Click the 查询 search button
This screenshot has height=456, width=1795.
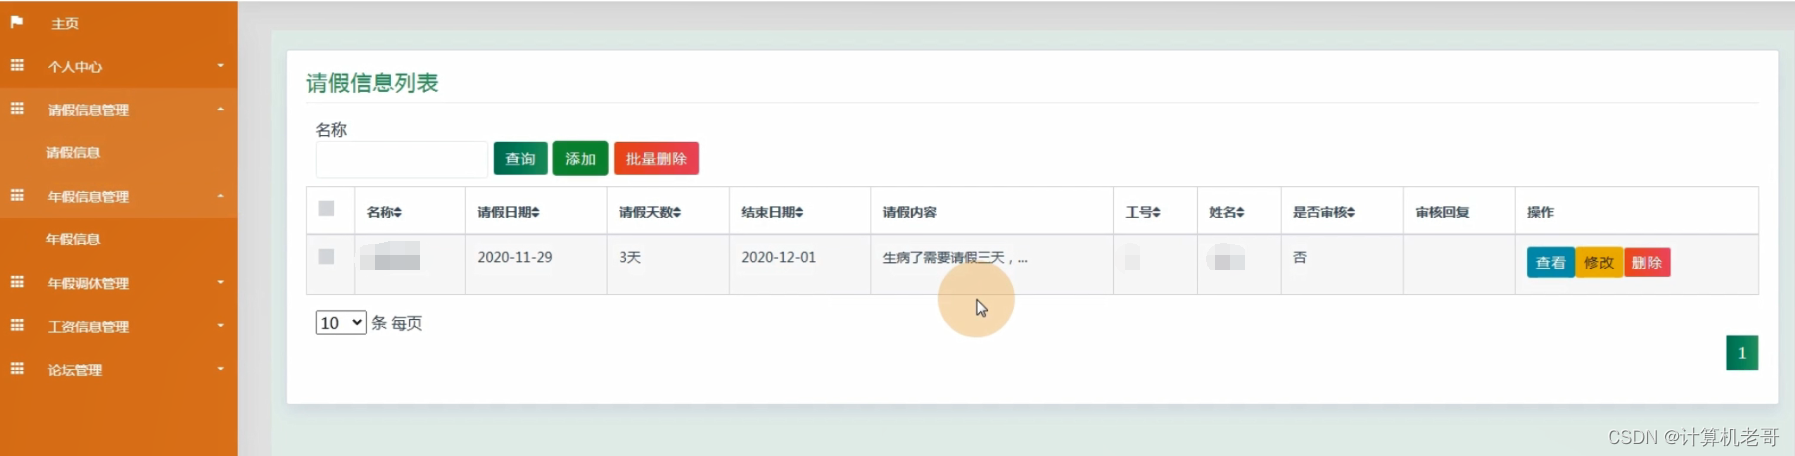click(520, 158)
